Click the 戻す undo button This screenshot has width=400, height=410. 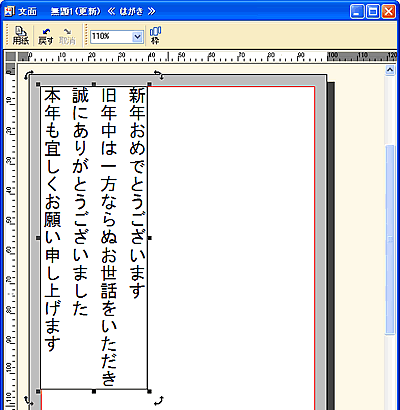click(x=46, y=35)
